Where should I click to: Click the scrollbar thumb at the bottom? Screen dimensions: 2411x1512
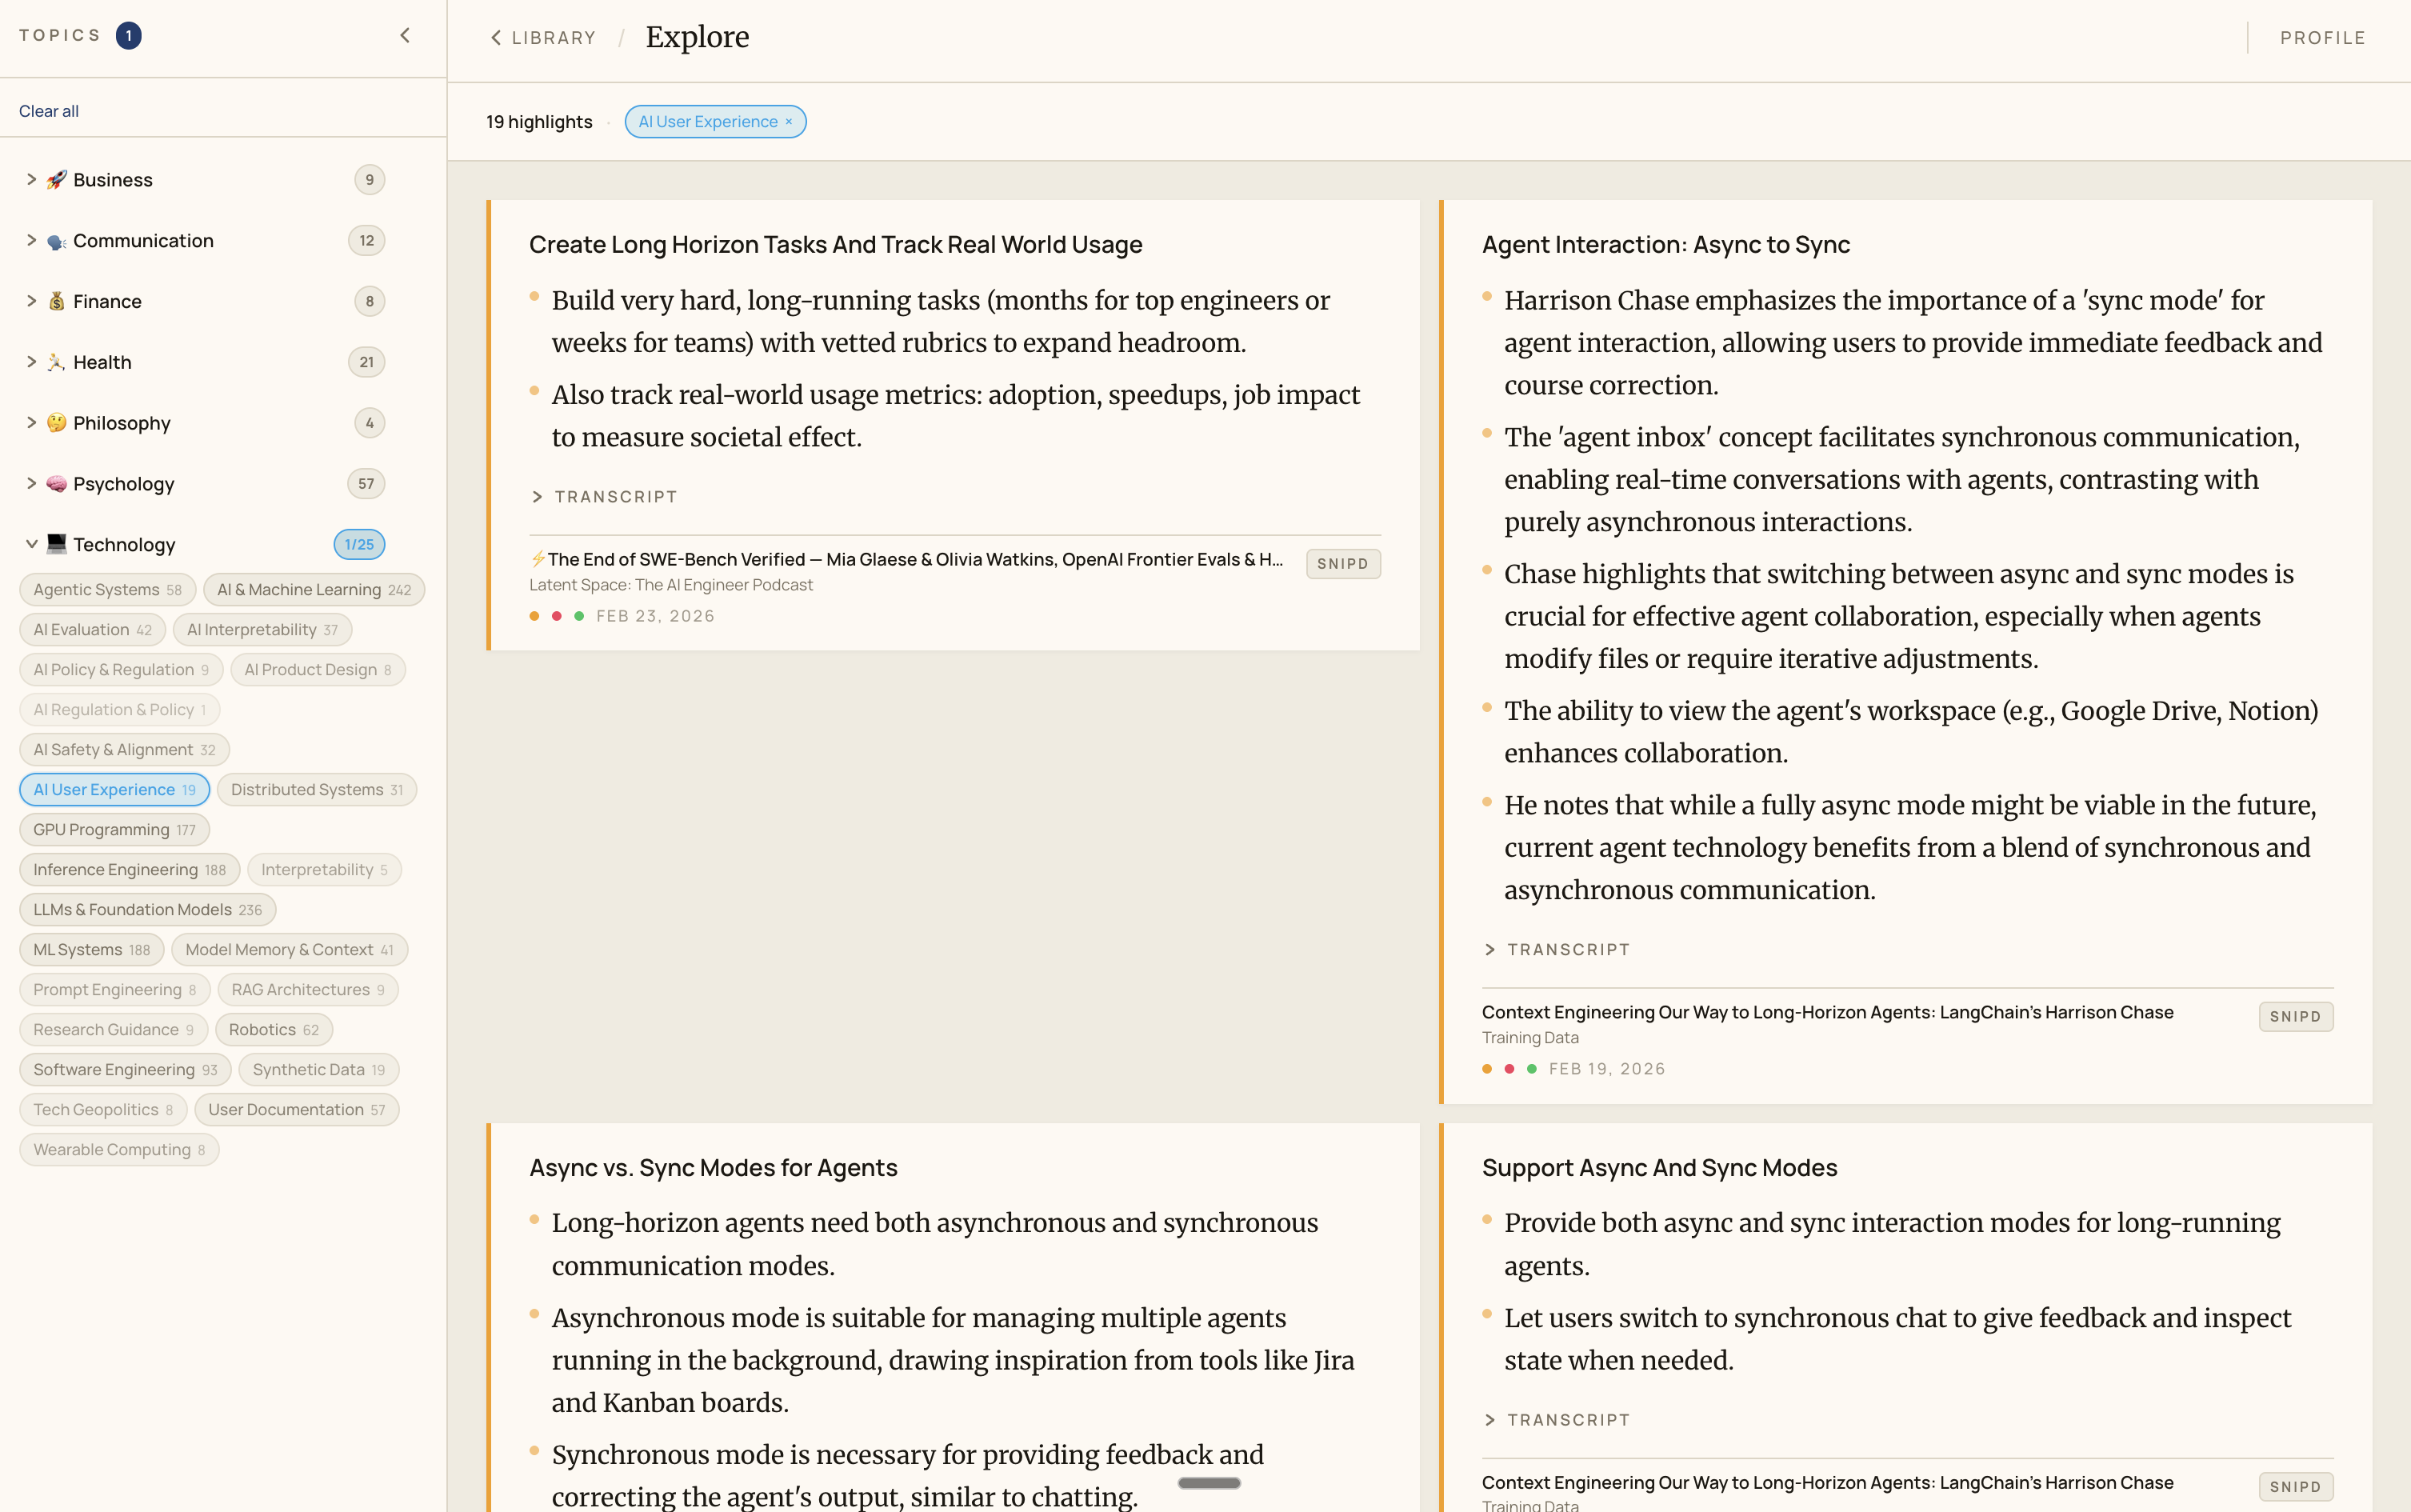click(x=1208, y=1485)
